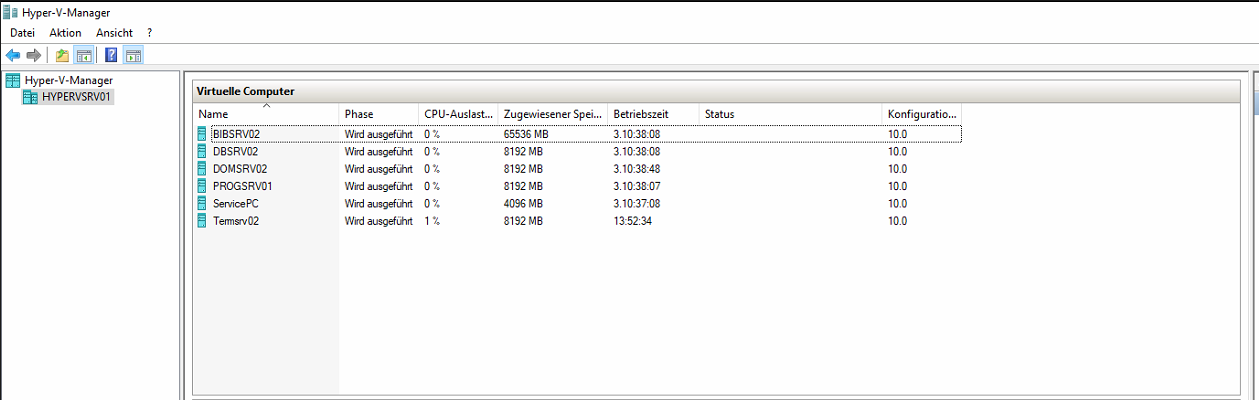Open the Datei menu
Image resolution: width=1259 pixels, height=400 pixels.
22,33
